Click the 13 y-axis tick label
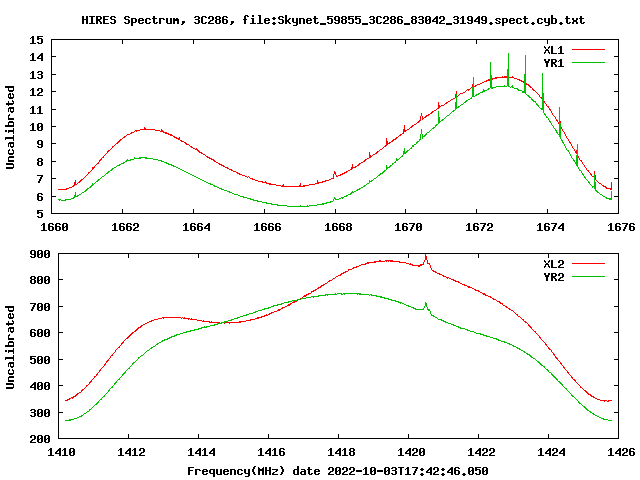The width and height of the screenshot is (640, 480). coord(36,75)
